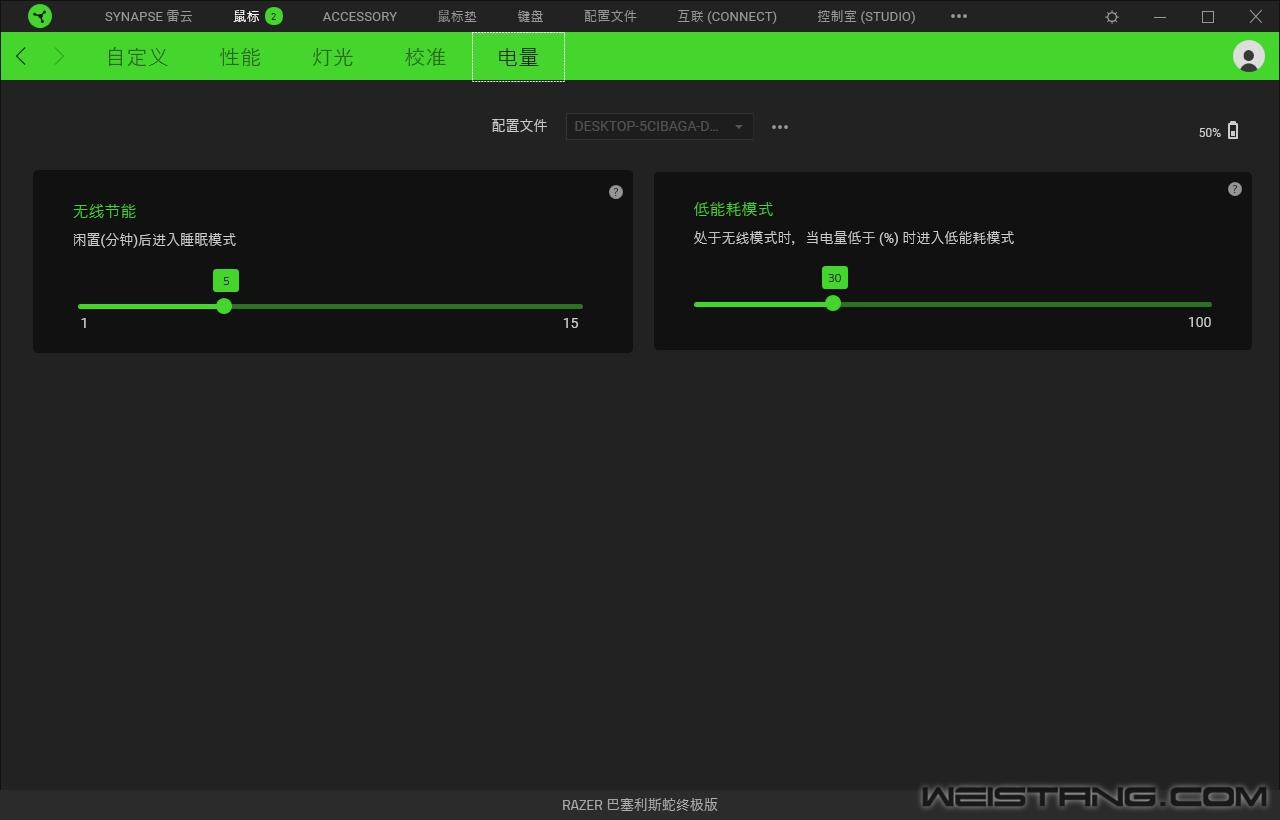The height and width of the screenshot is (820, 1280).
Task: Select the 鼠标 top tab
Action: (246, 16)
